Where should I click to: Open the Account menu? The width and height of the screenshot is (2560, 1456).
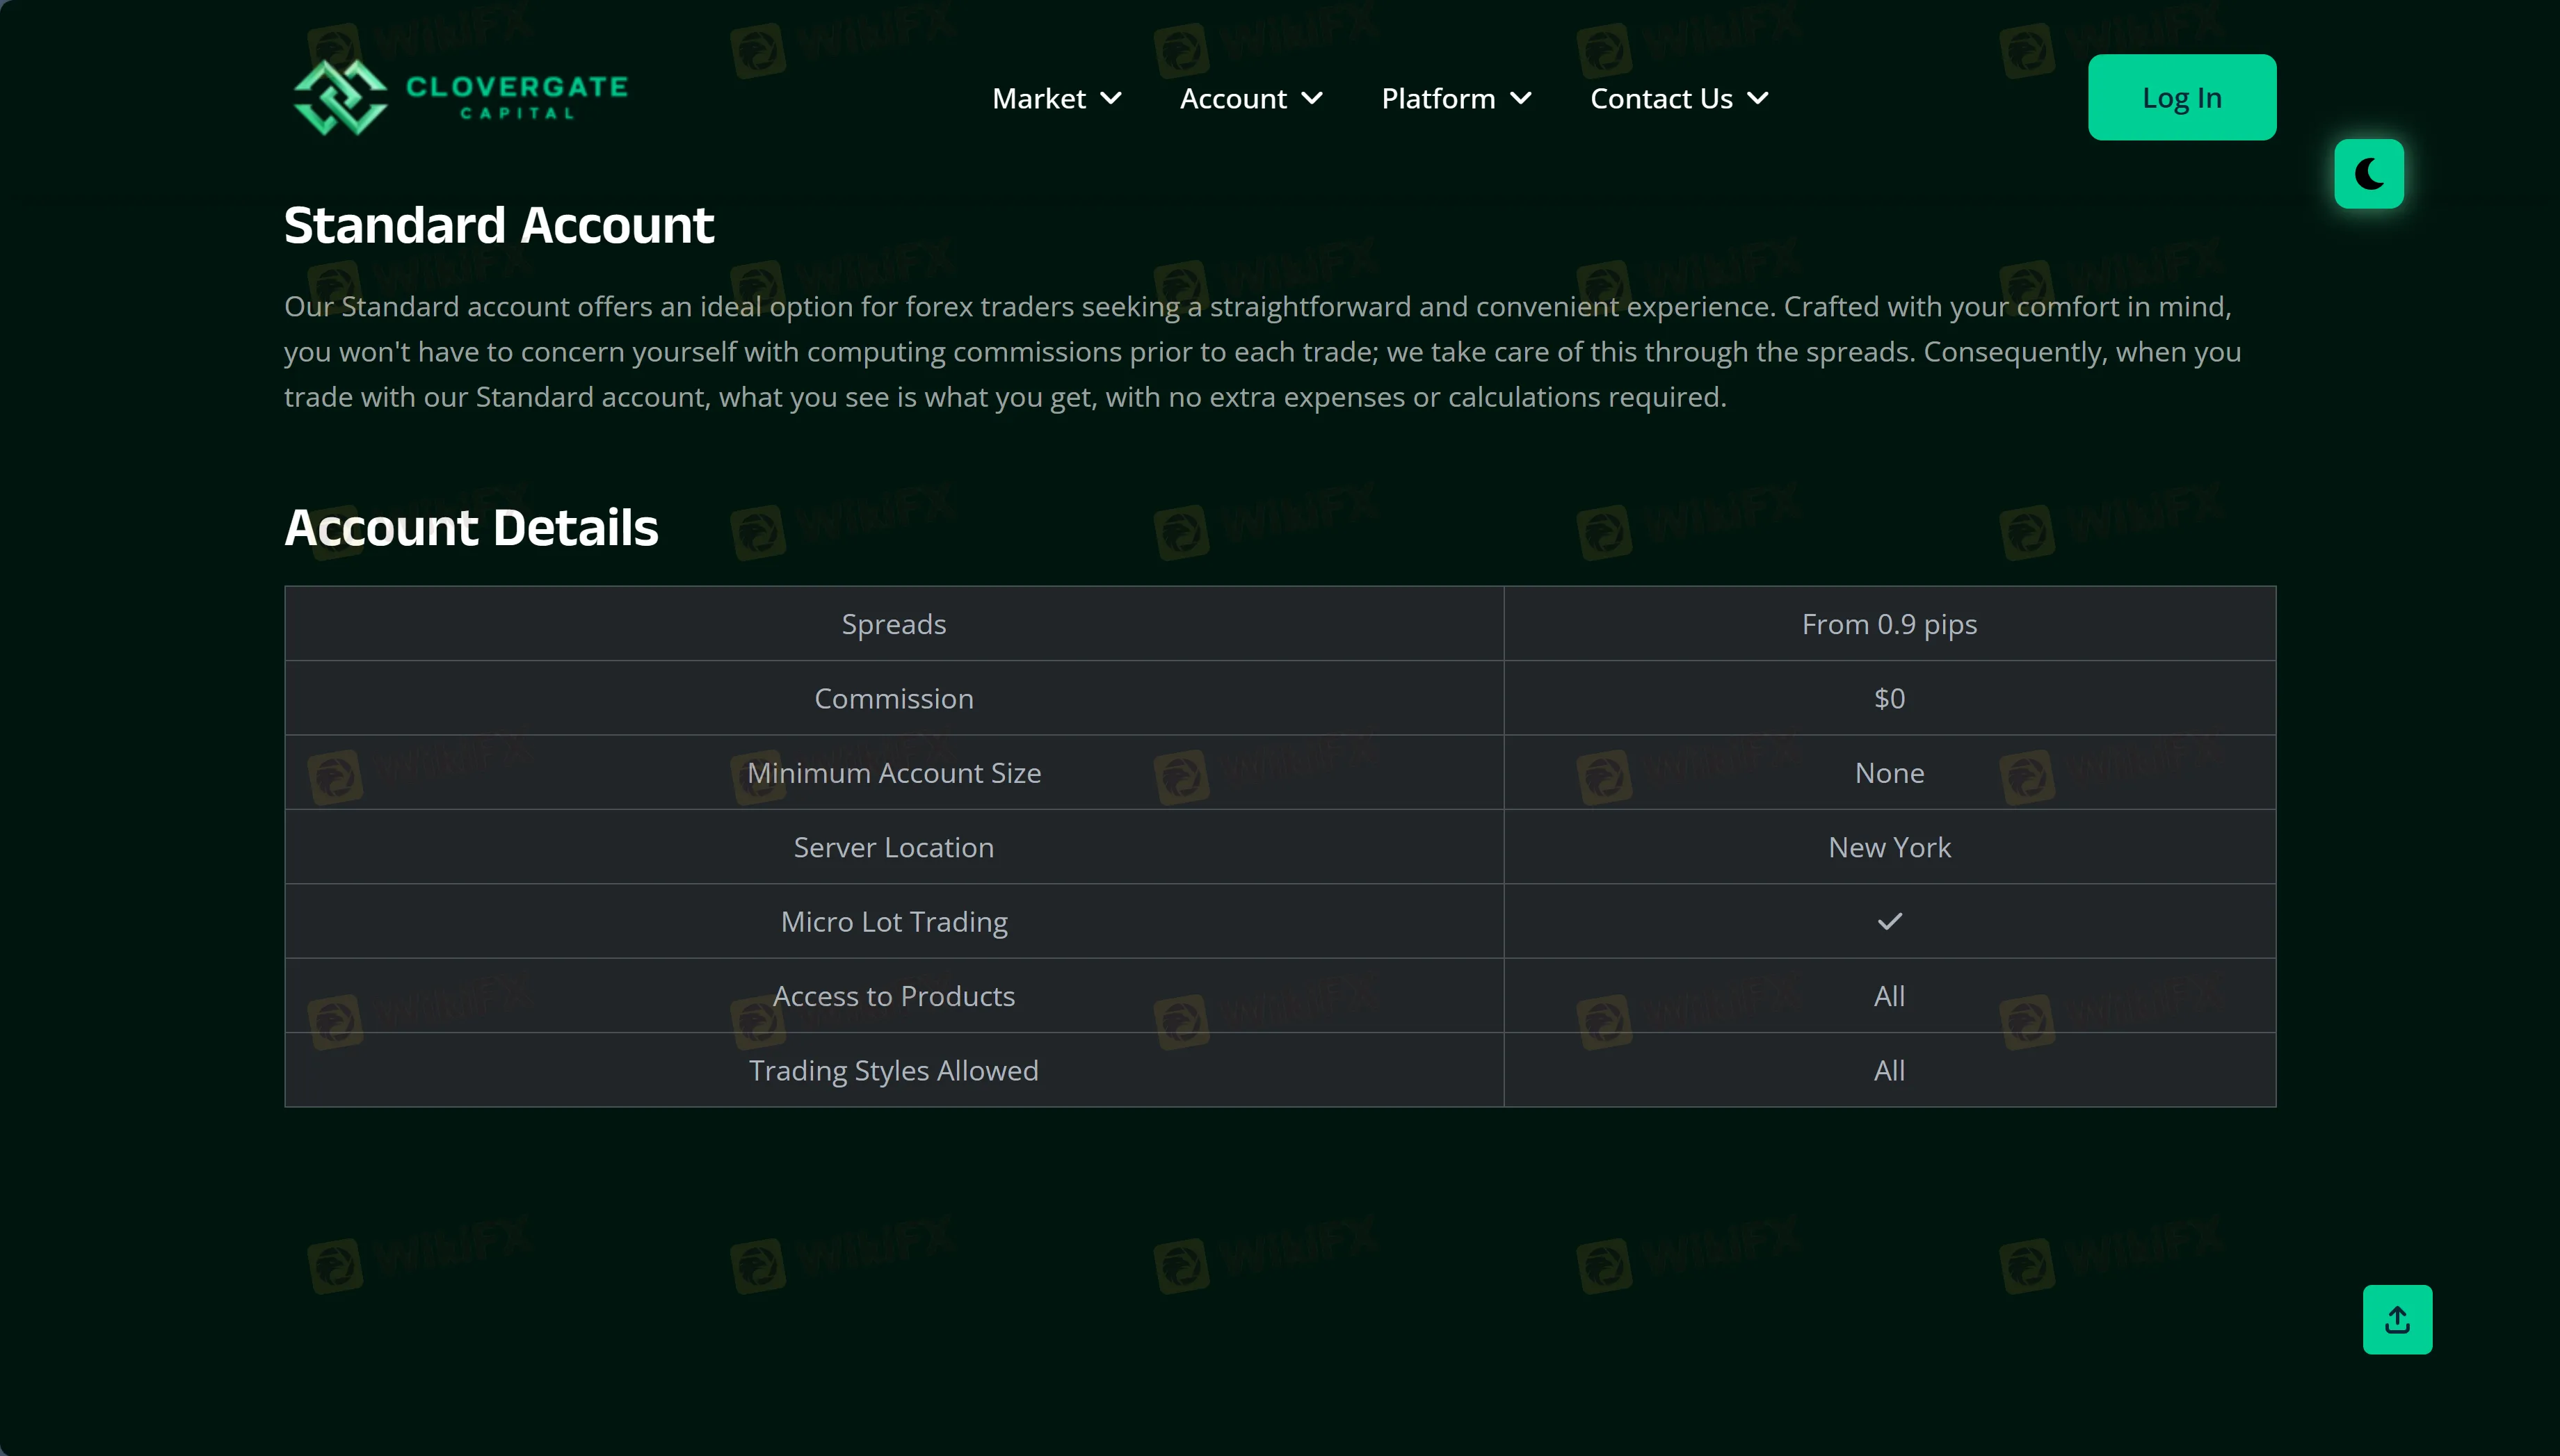pos(1232,98)
